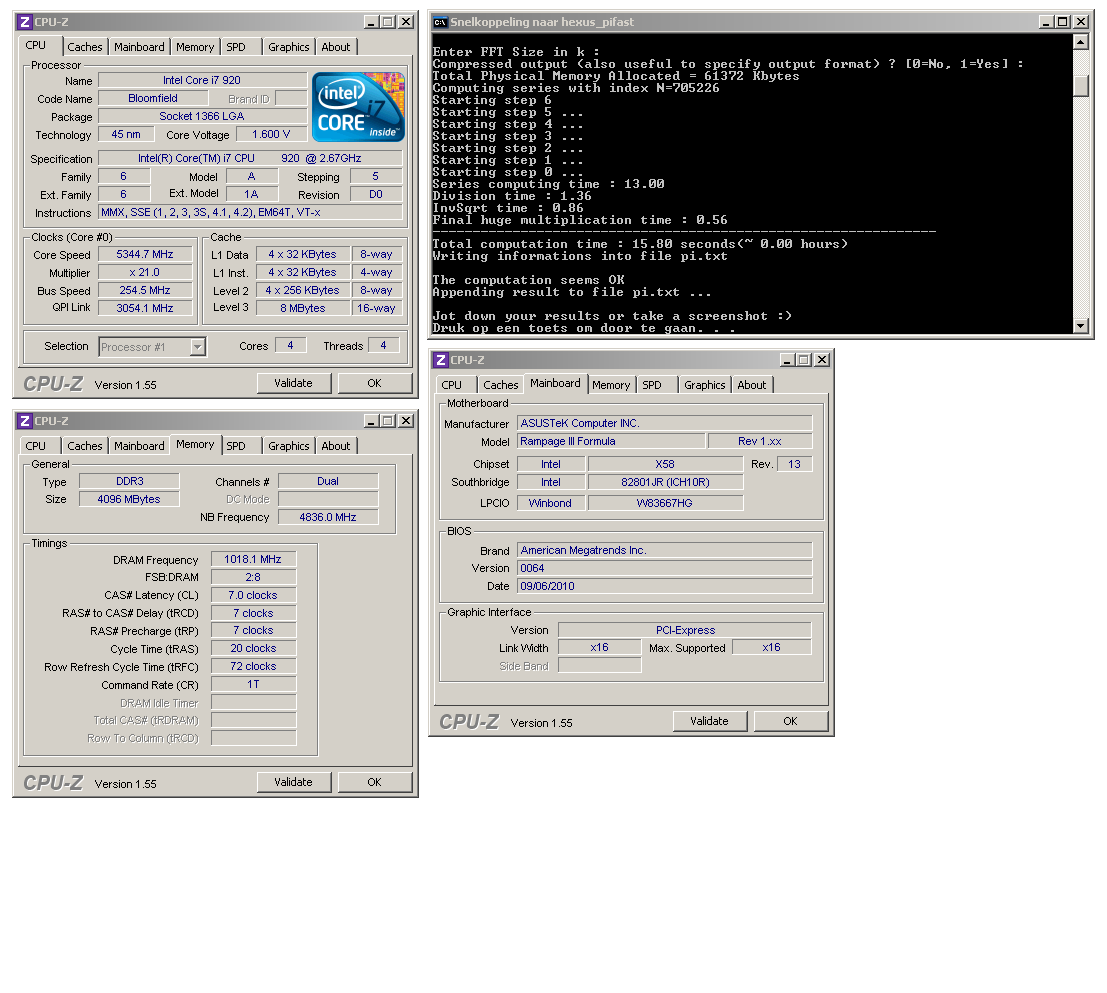Click the CAS# Latency value 7.0 clocks

click(253, 596)
